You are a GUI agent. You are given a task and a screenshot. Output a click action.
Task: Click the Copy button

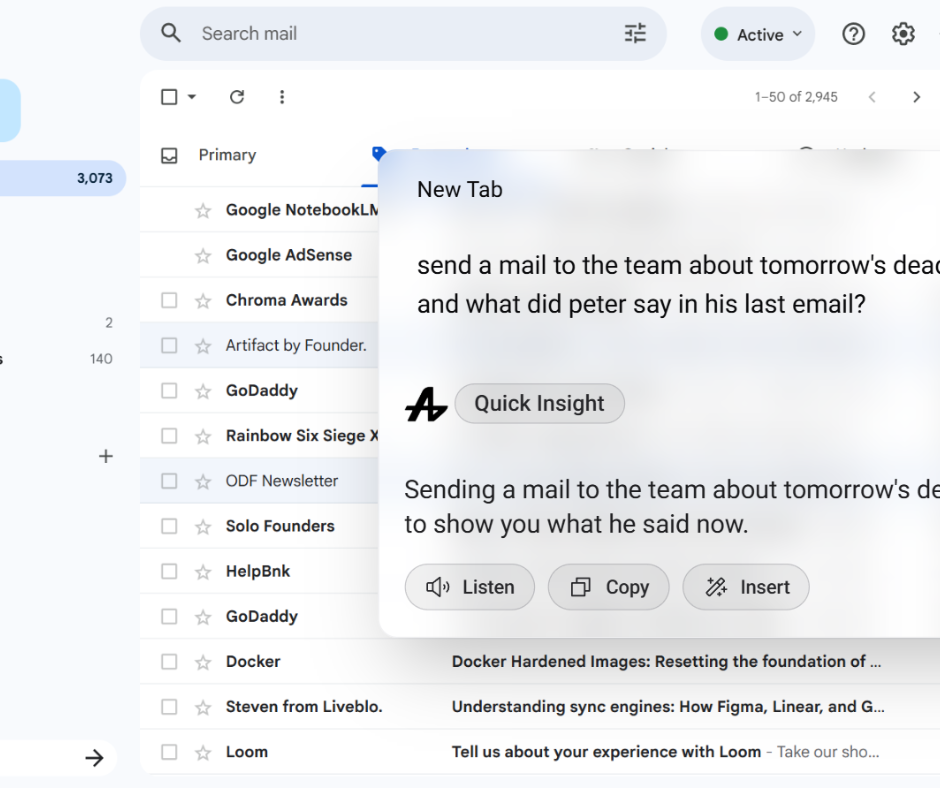608,587
